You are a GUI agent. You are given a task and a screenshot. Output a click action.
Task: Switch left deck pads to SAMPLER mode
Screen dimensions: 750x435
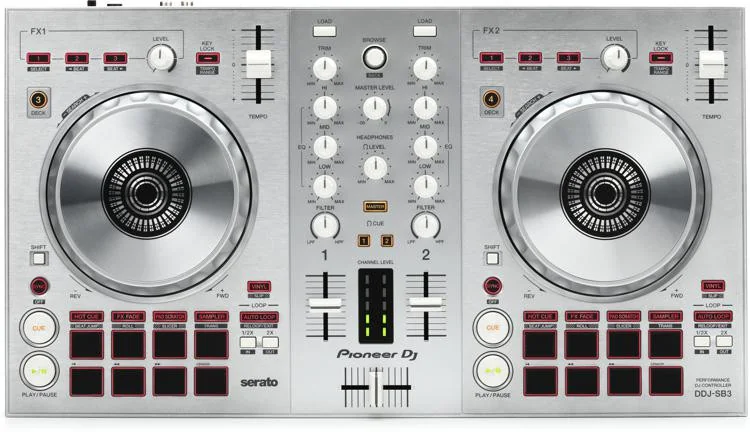[x=212, y=317]
